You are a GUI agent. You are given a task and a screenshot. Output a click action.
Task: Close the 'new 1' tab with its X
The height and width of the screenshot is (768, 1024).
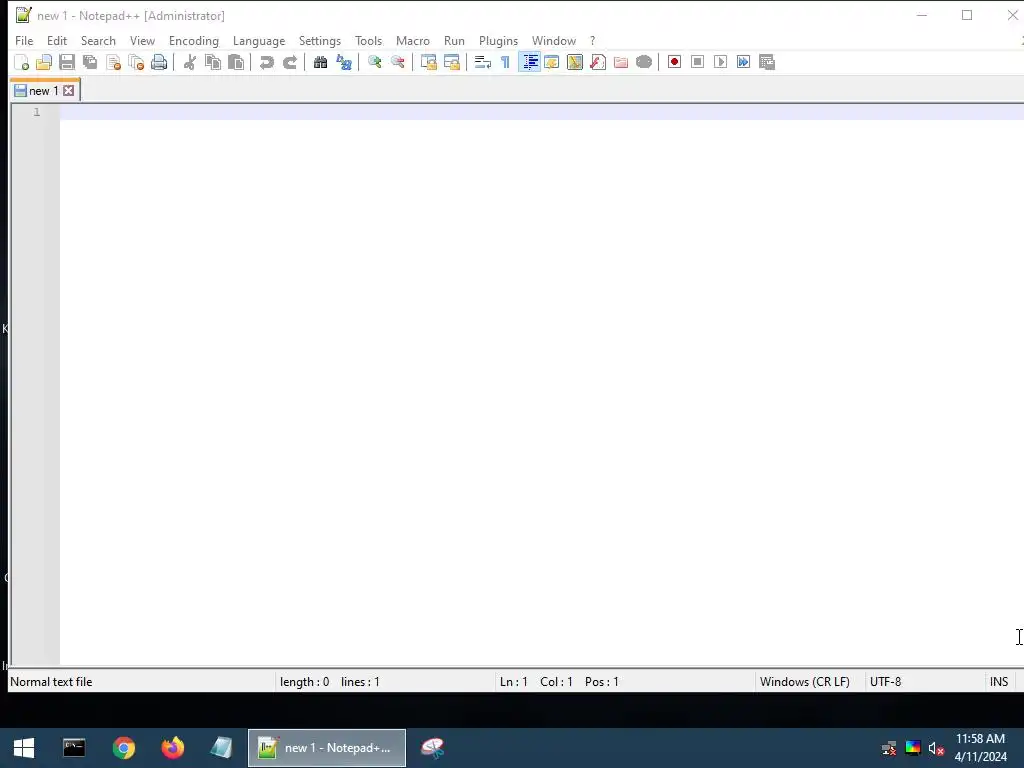pyautogui.click(x=69, y=91)
